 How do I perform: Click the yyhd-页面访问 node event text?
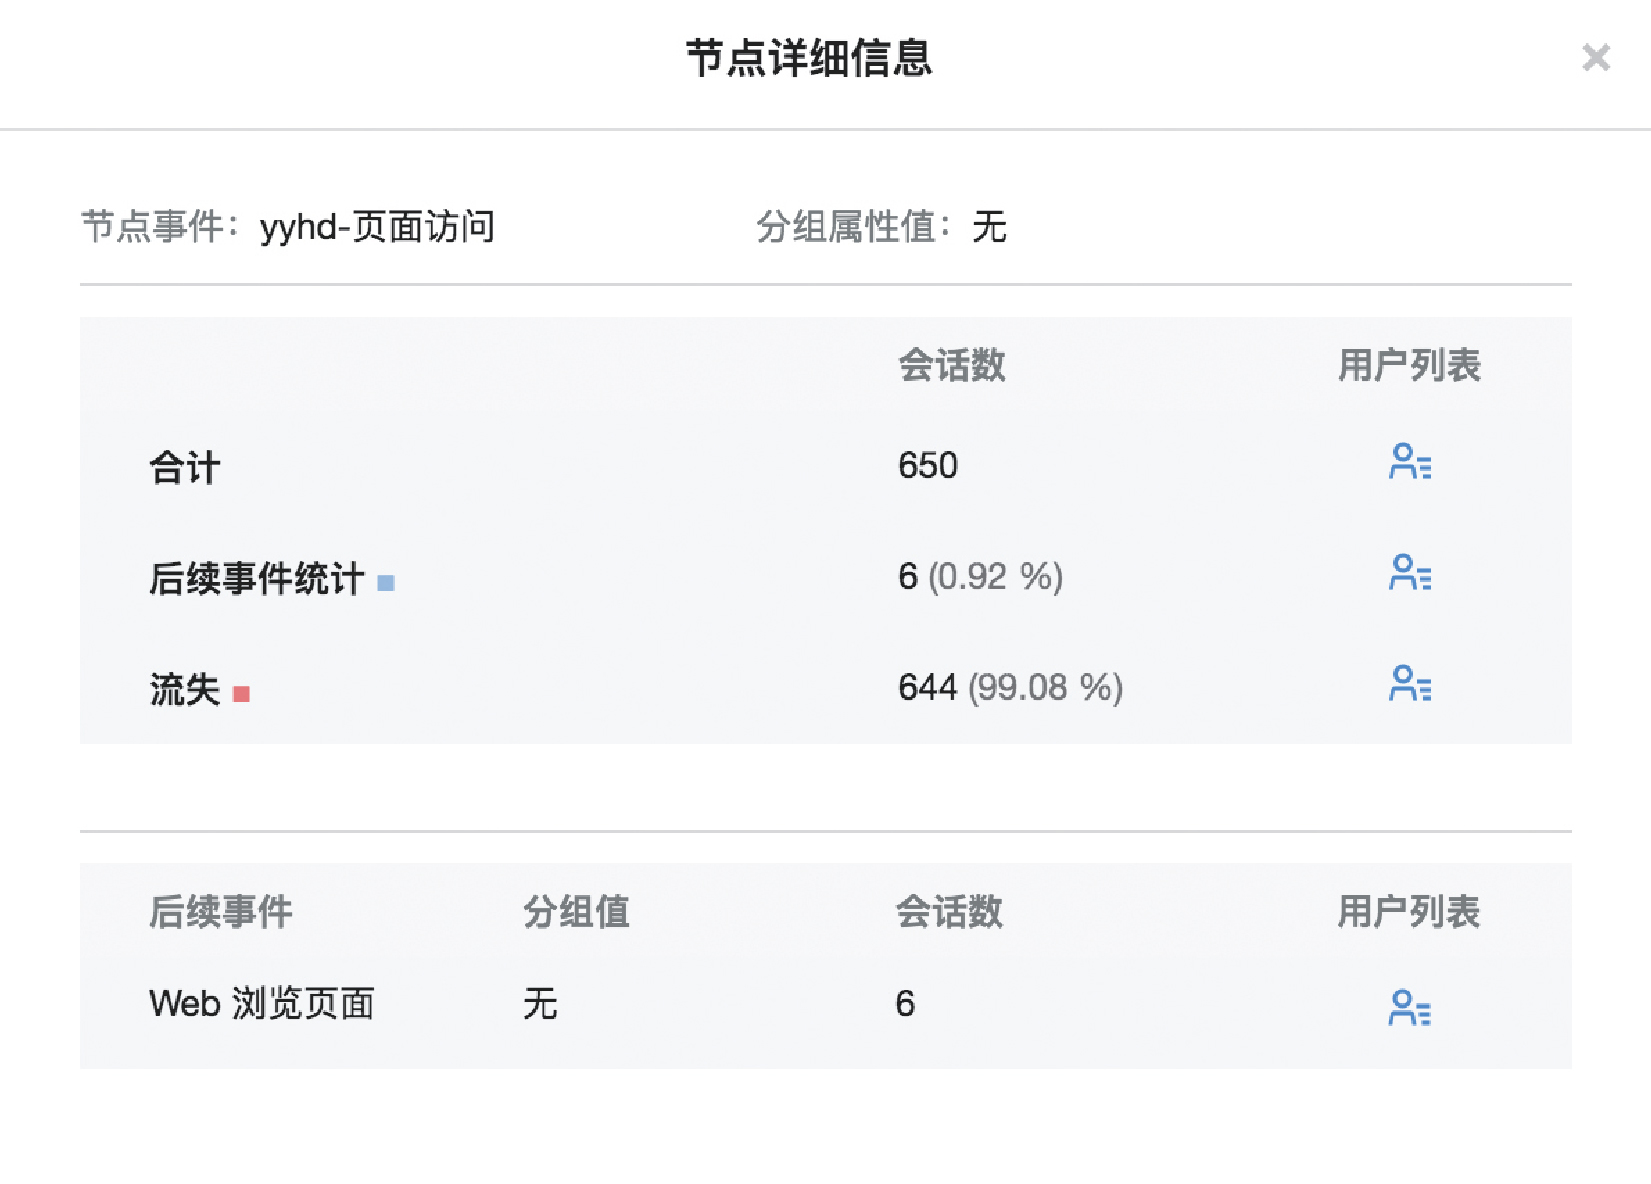[377, 227]
